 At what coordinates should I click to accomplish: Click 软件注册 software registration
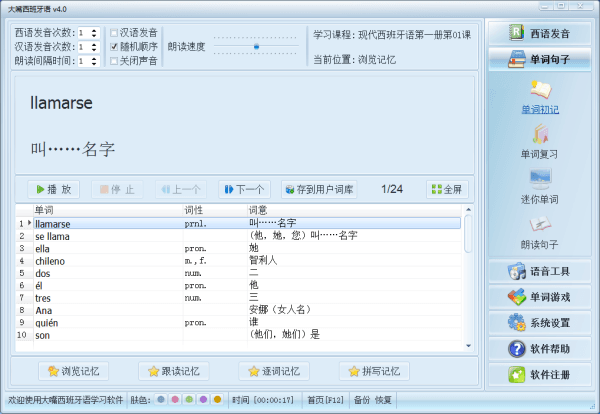540,375
